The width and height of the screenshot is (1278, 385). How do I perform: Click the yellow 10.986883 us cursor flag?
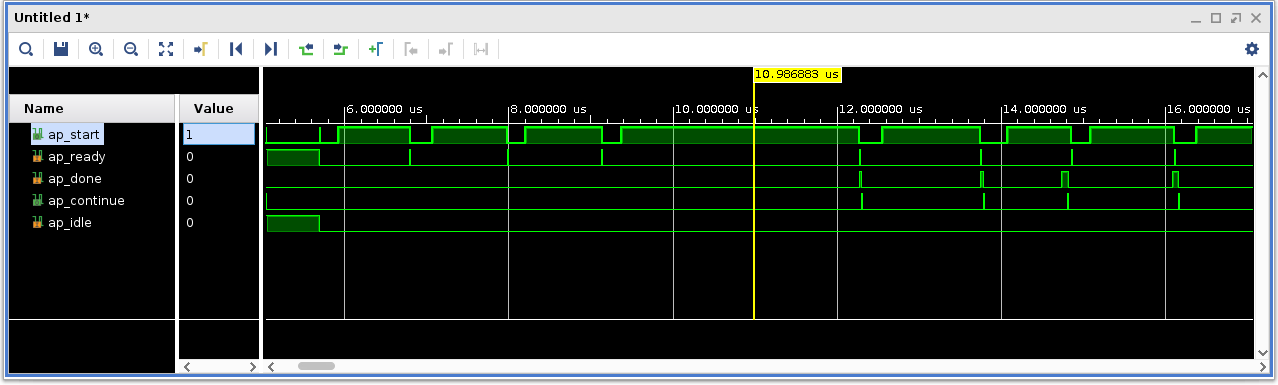click(797, 74)
